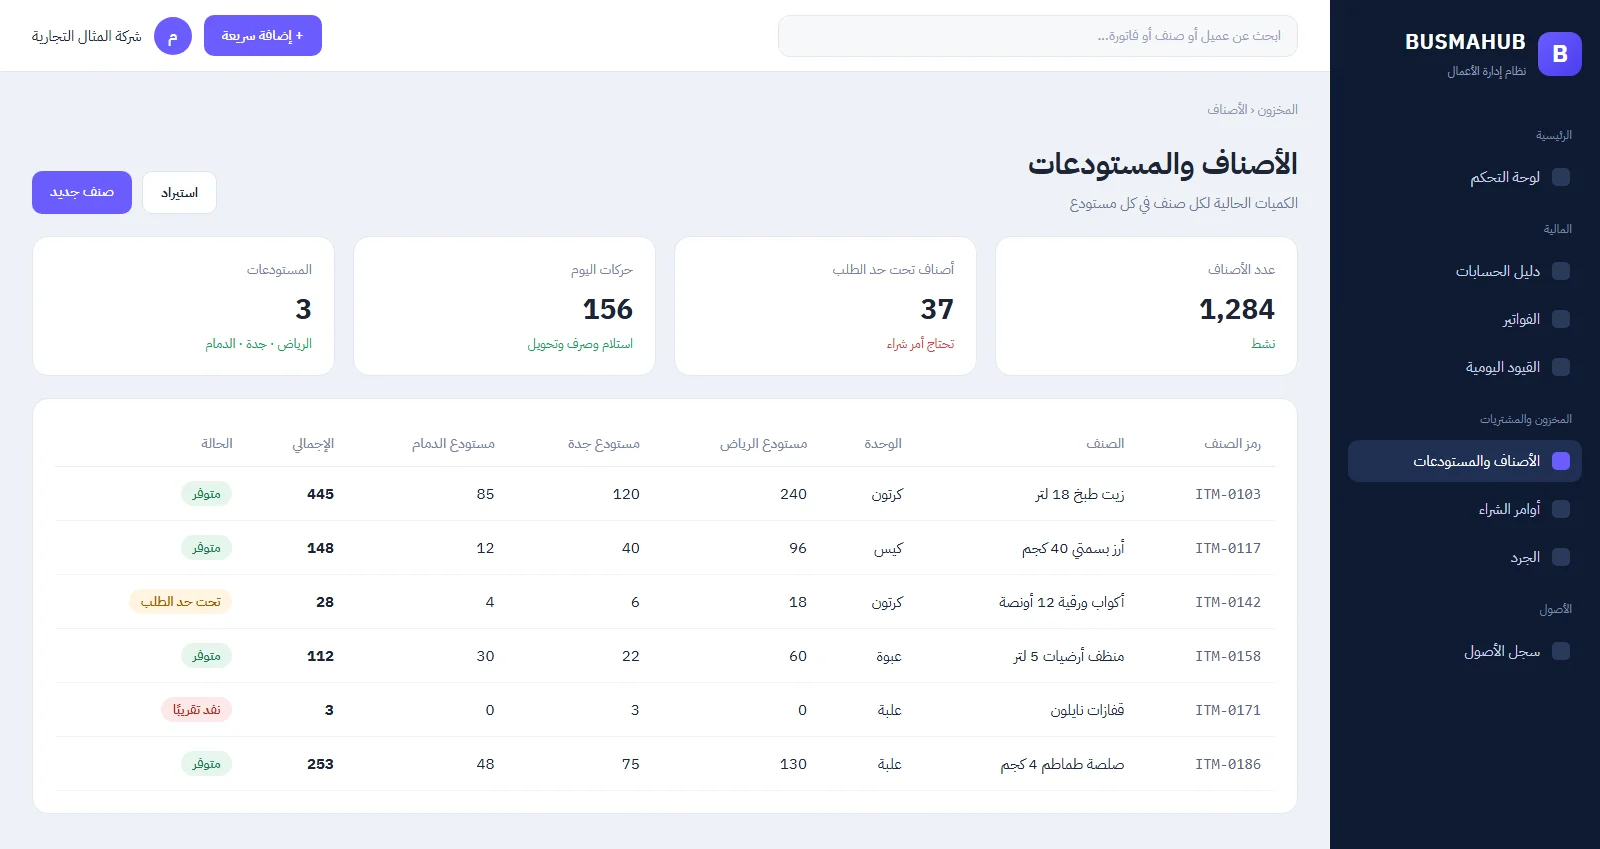The width and height of the screenshot is (1600, 849).
Task: Click متوفر badge in ITM-0103 row
Action: click(x=206, y=494)
